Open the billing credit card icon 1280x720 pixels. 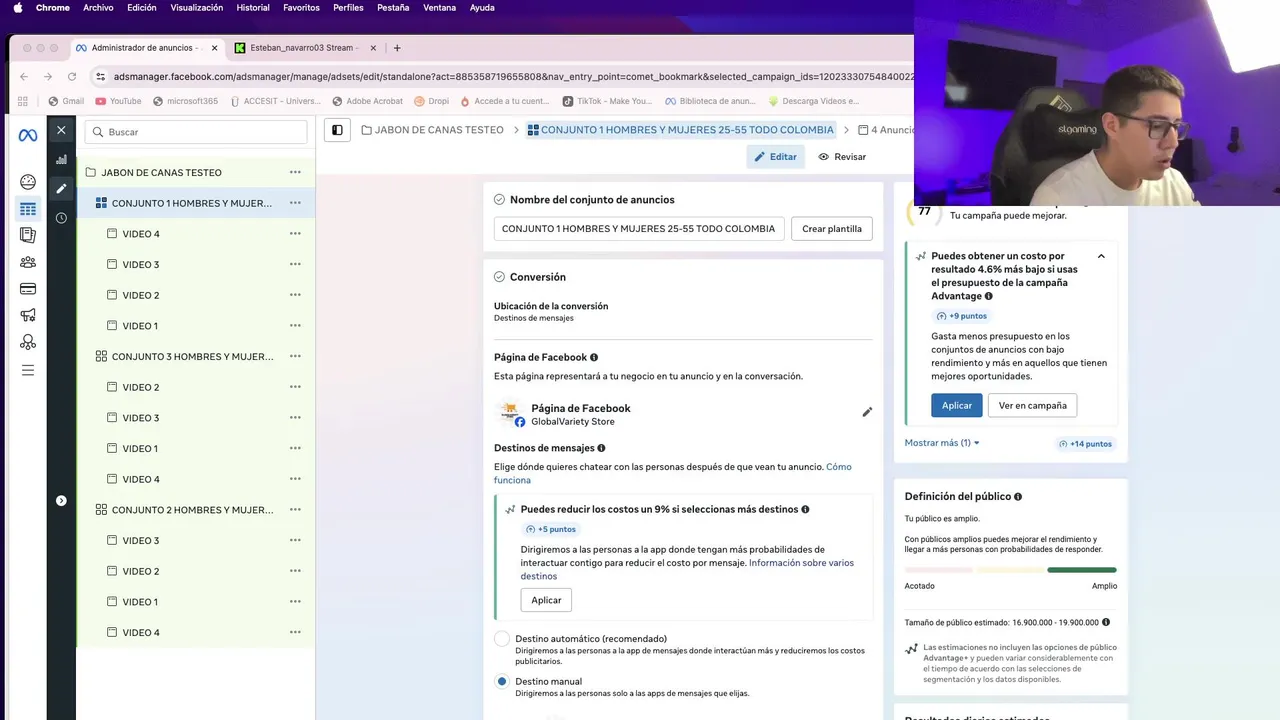28,289
